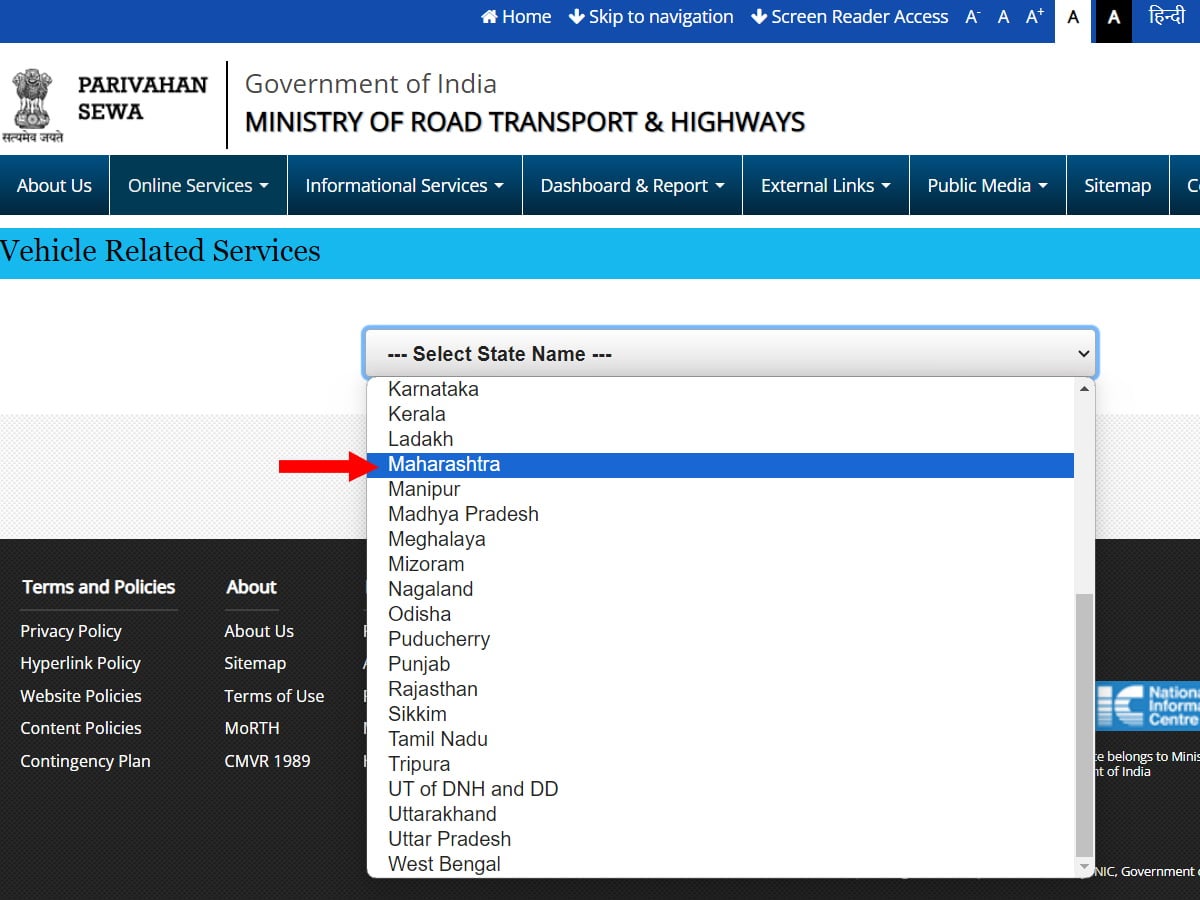Screen dimensions: 1200x900
Task: Increase font size with A+ button
Action: click(1035, 17)
